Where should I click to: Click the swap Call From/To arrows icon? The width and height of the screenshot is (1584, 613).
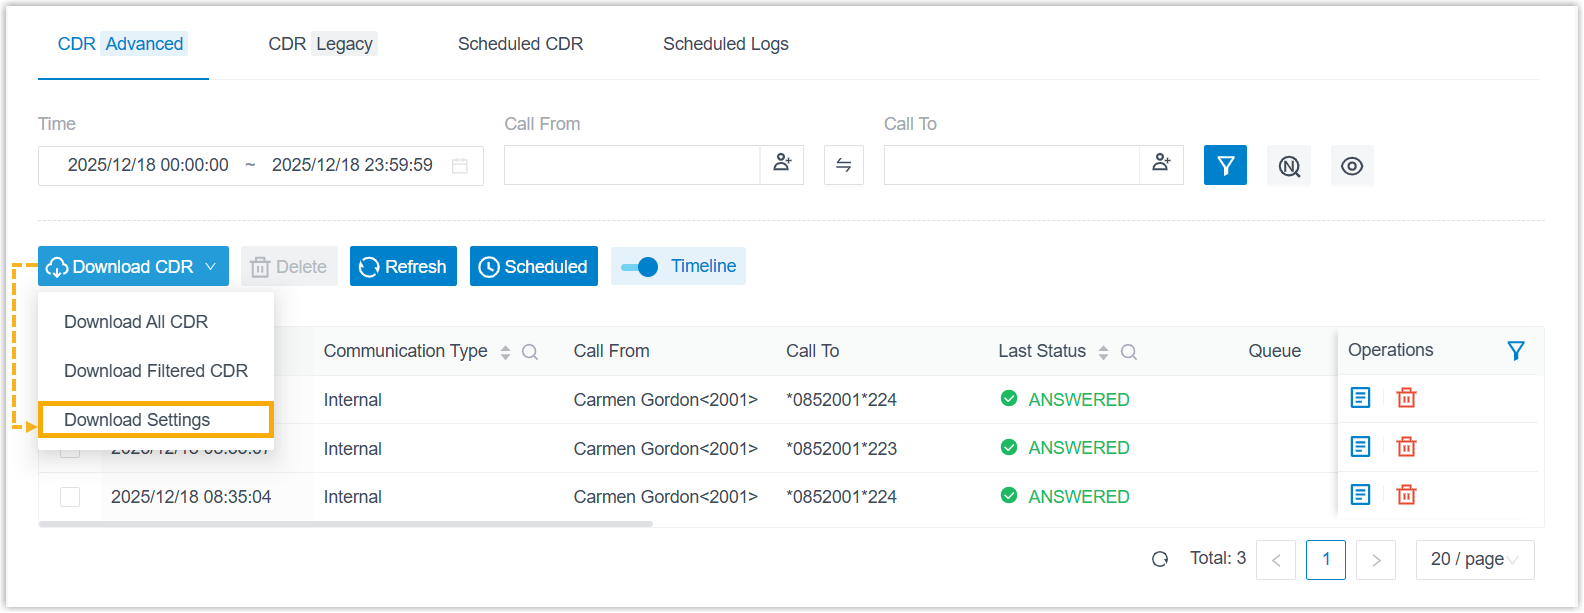click(x=843, y=166)
